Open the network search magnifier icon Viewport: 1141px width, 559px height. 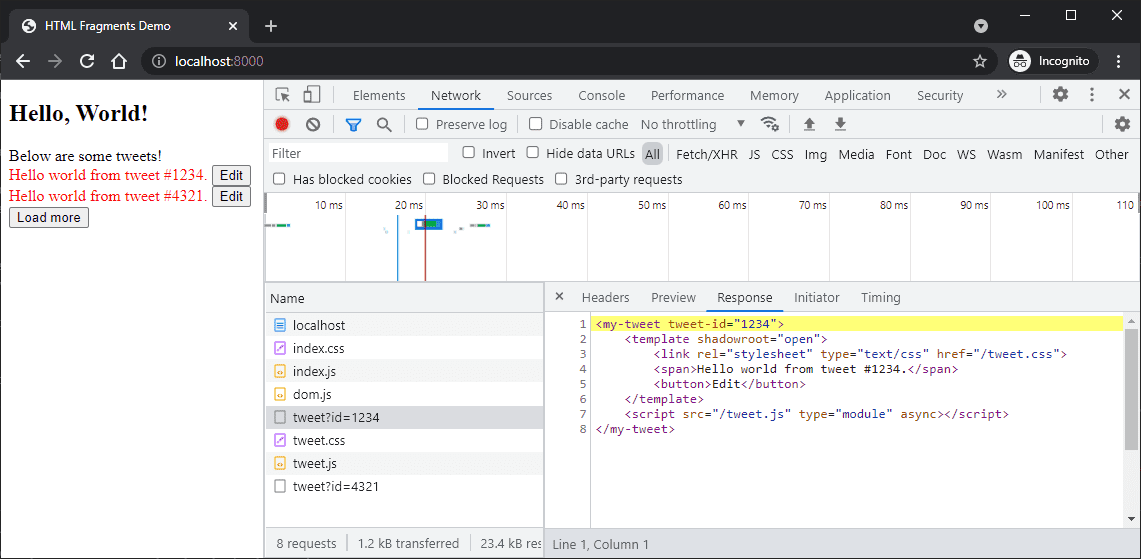(384, 124)
